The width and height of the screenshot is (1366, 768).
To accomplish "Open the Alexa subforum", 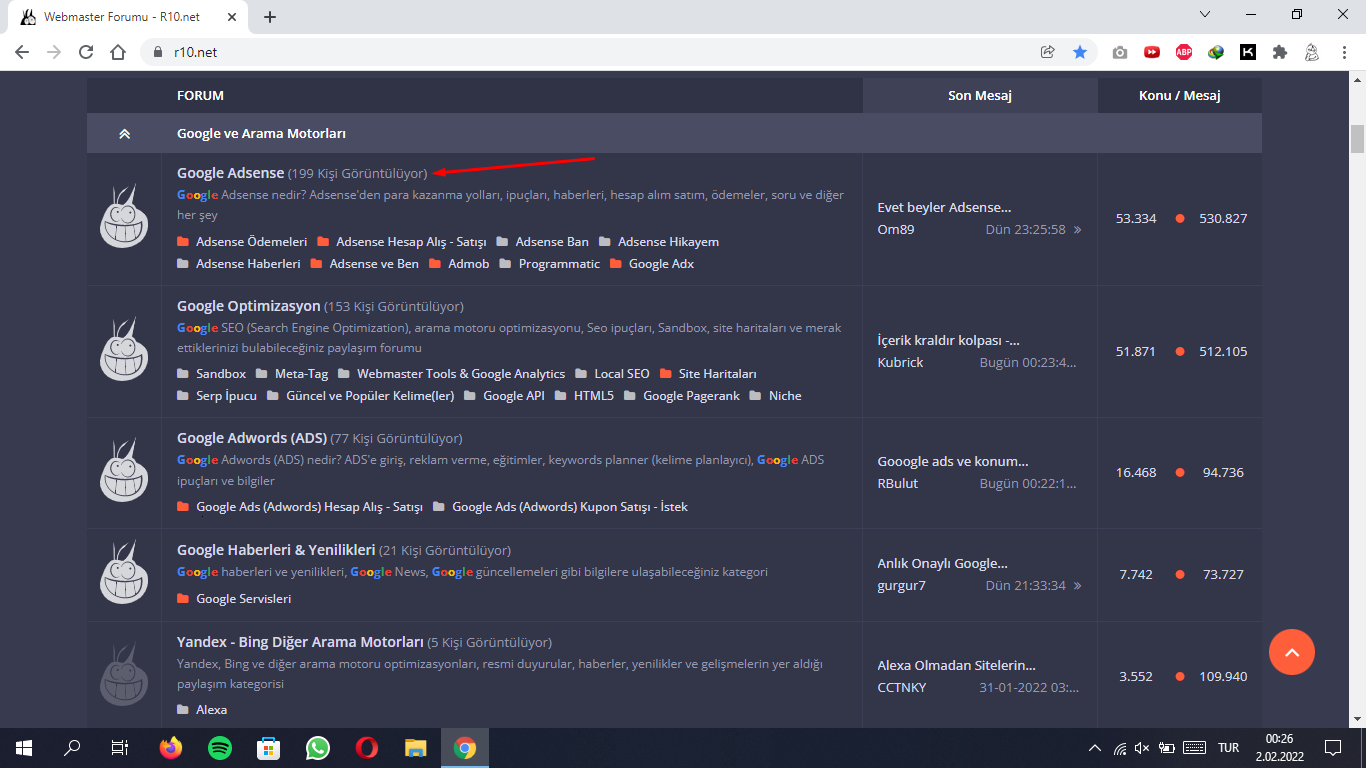I will [x=212, y=710].
